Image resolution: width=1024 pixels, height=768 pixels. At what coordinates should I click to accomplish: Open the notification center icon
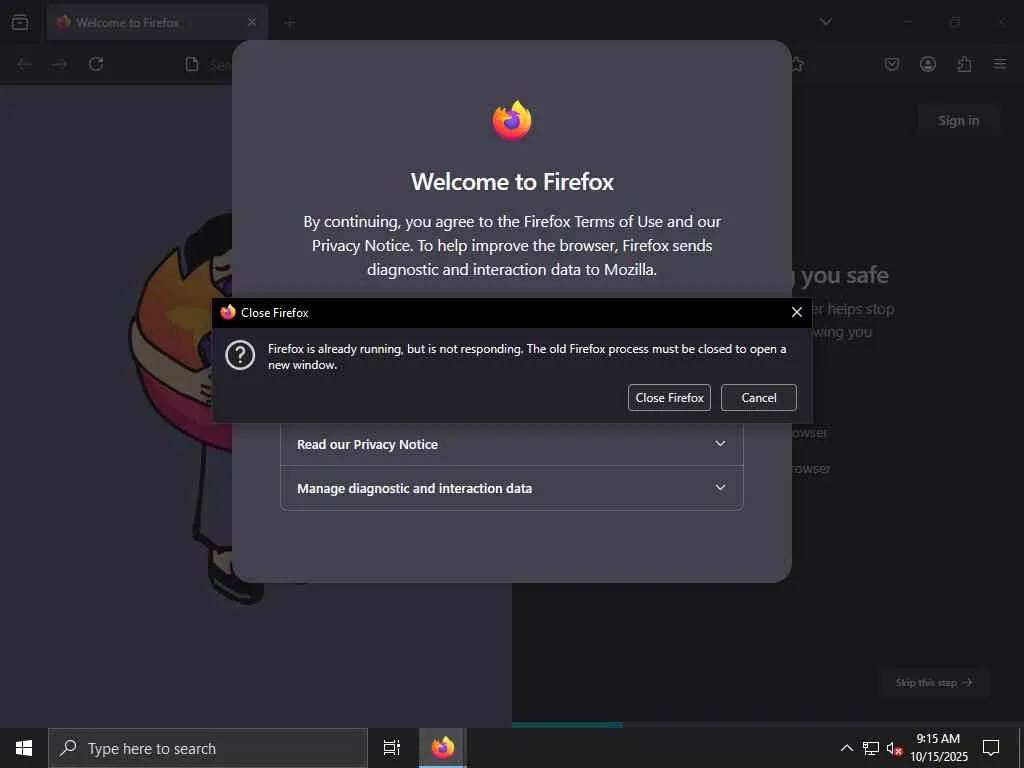coord(991,748)
